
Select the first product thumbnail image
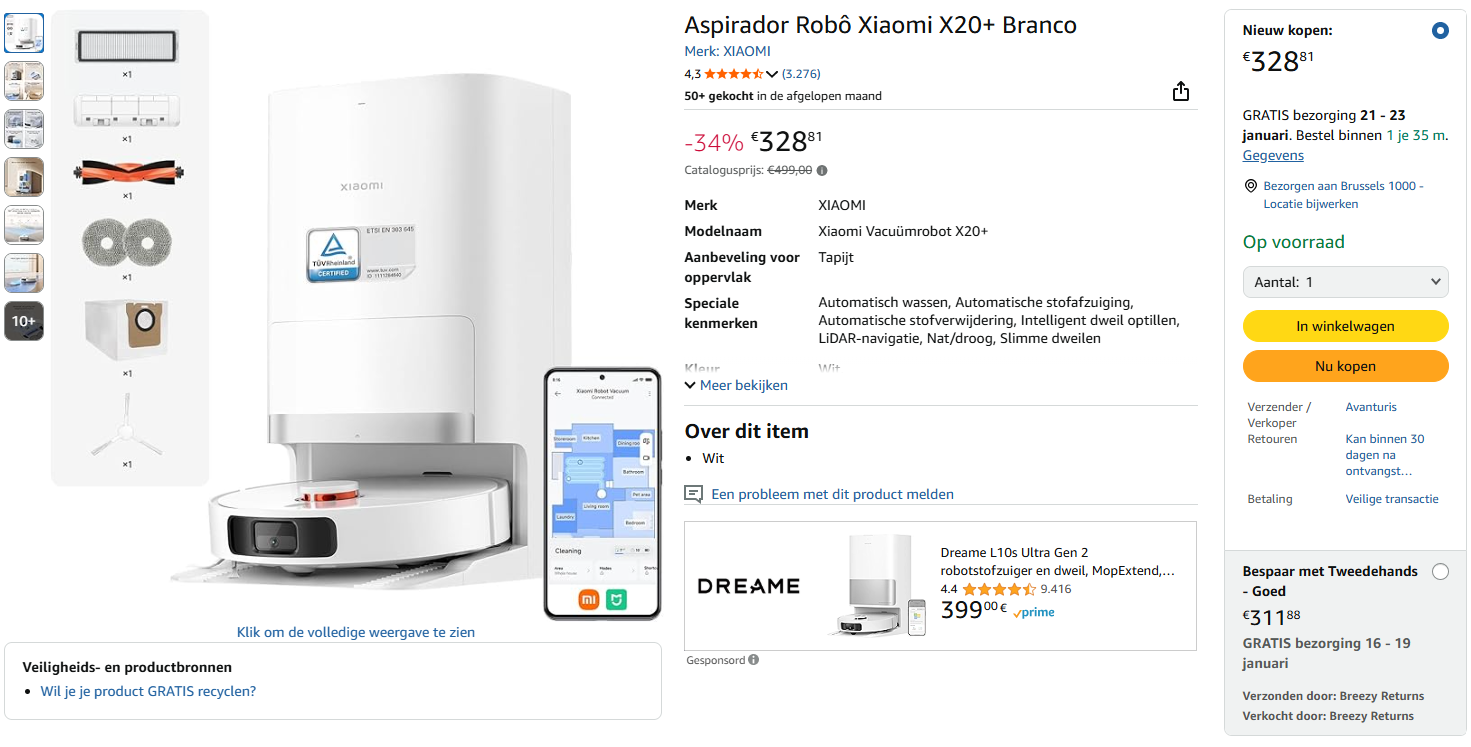point(24,33)
